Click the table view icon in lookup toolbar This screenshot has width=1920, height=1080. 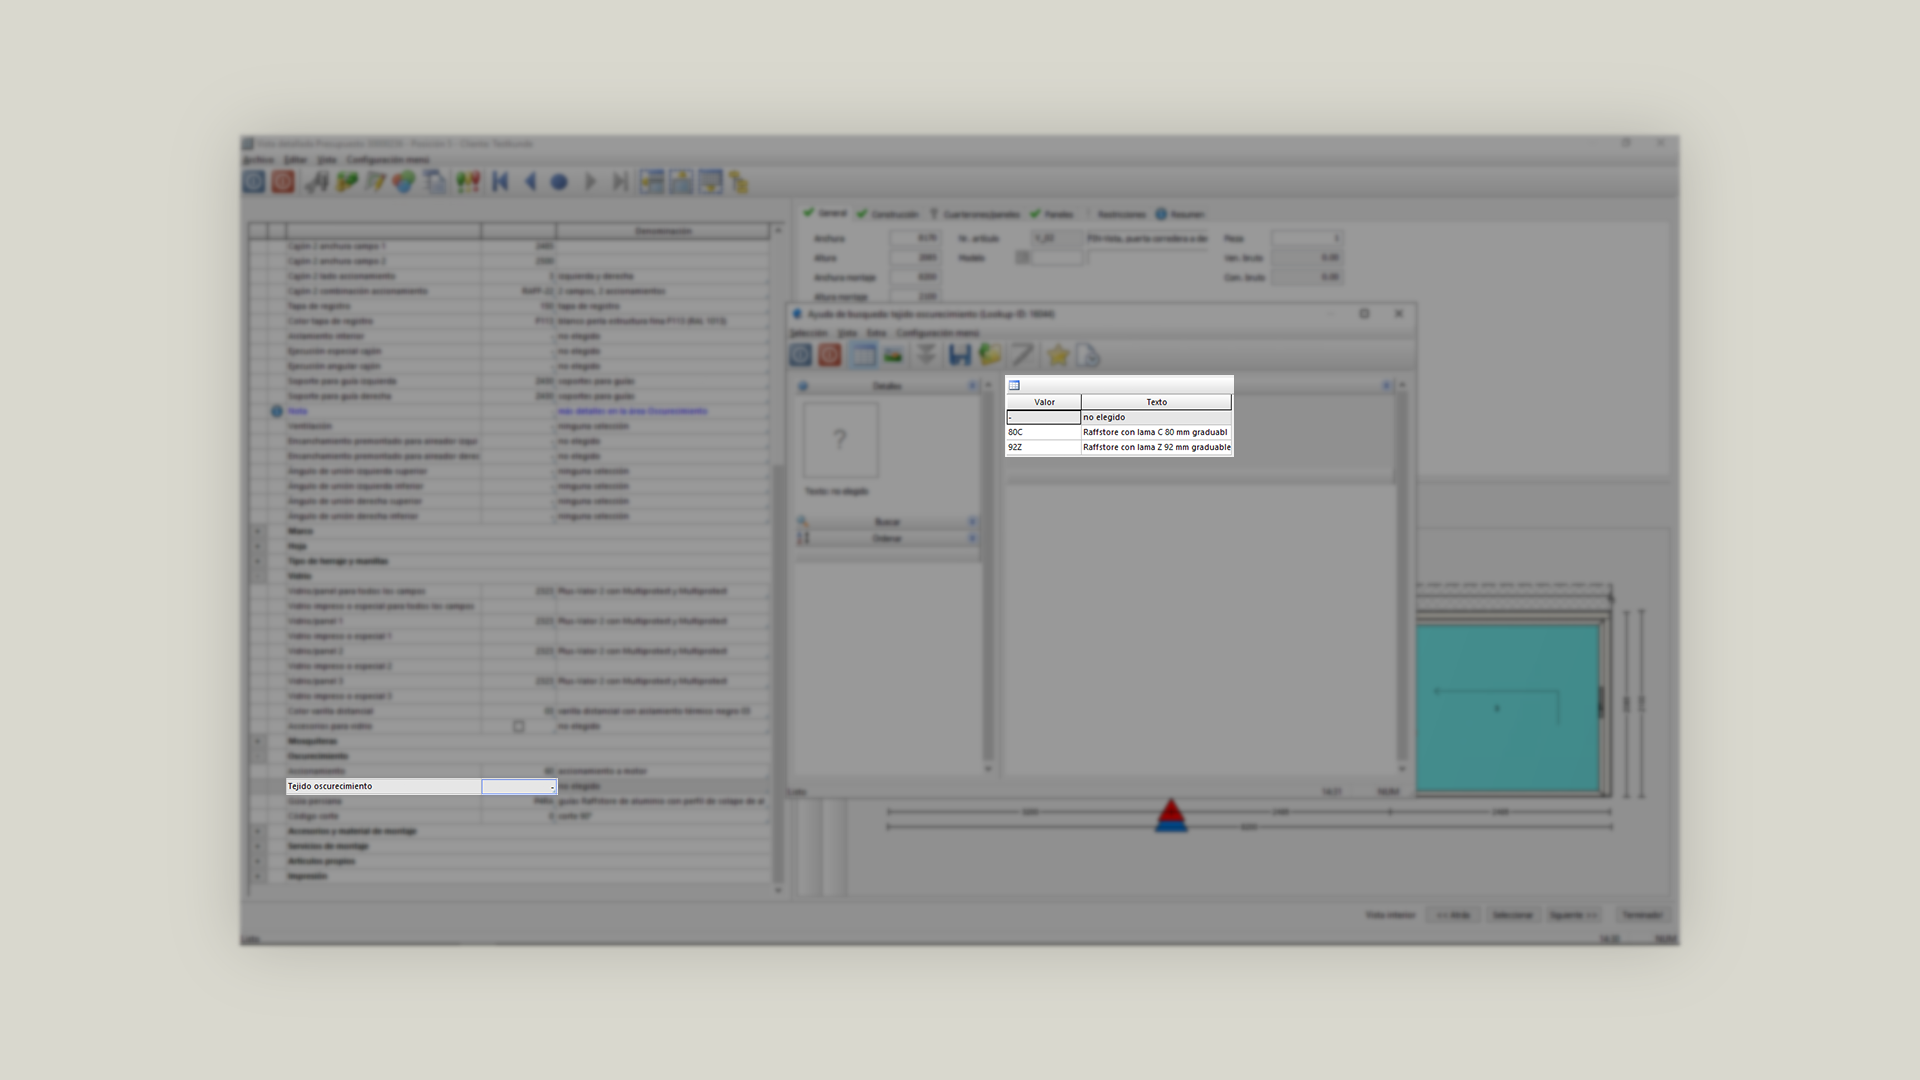click(862, 355)
